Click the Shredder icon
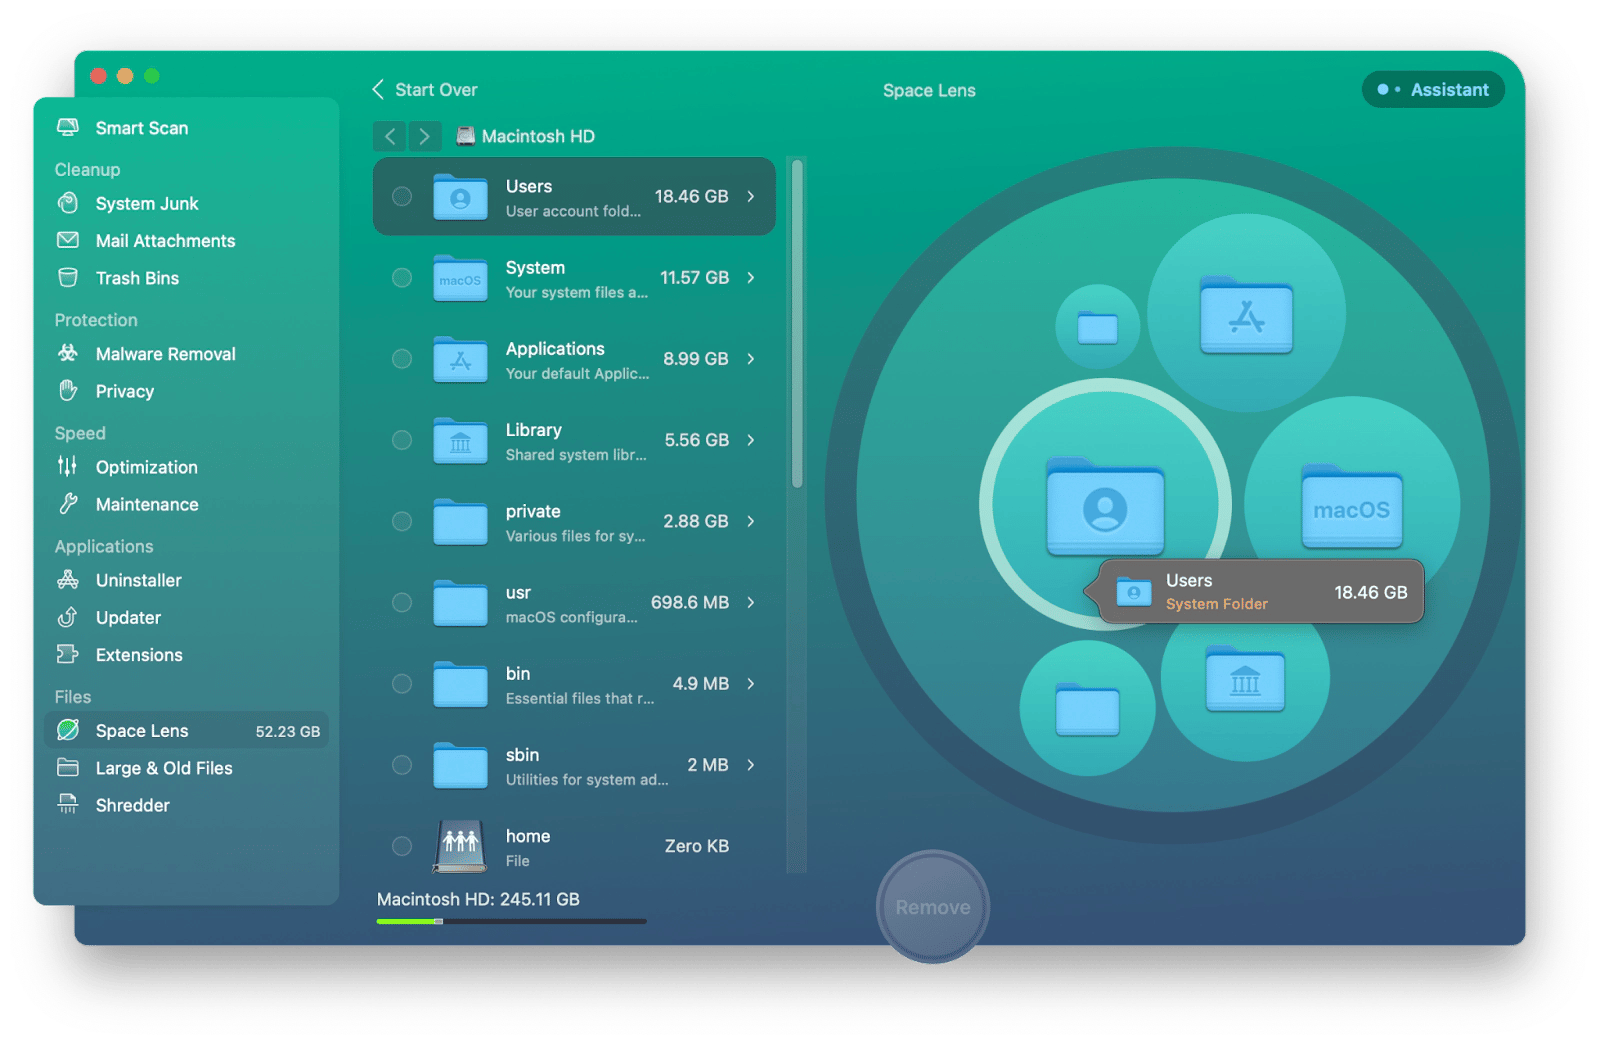Image resolution: width=1600 pixels, height=1044 pixels. click(x=68, y=804)
